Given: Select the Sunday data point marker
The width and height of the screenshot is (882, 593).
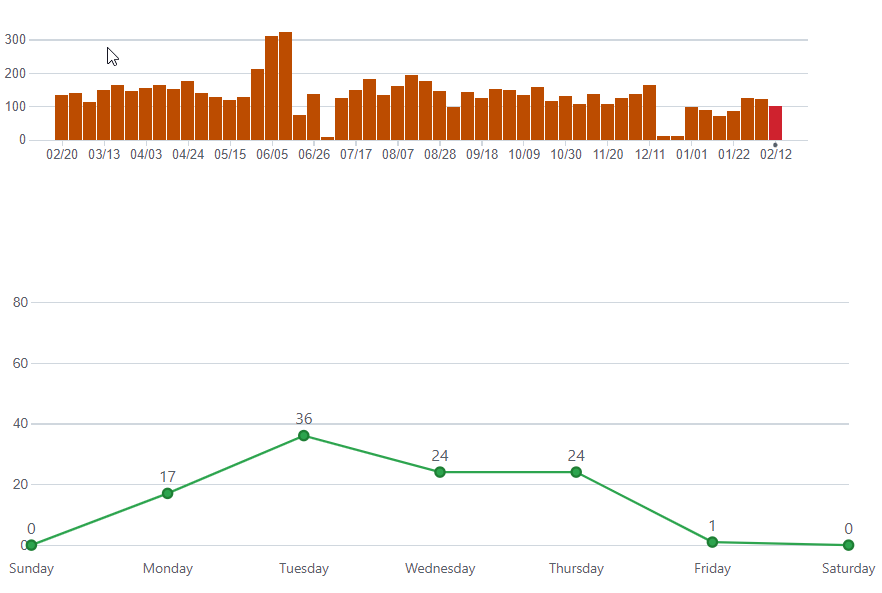Looking at the screenshot, I should point(32,545).
